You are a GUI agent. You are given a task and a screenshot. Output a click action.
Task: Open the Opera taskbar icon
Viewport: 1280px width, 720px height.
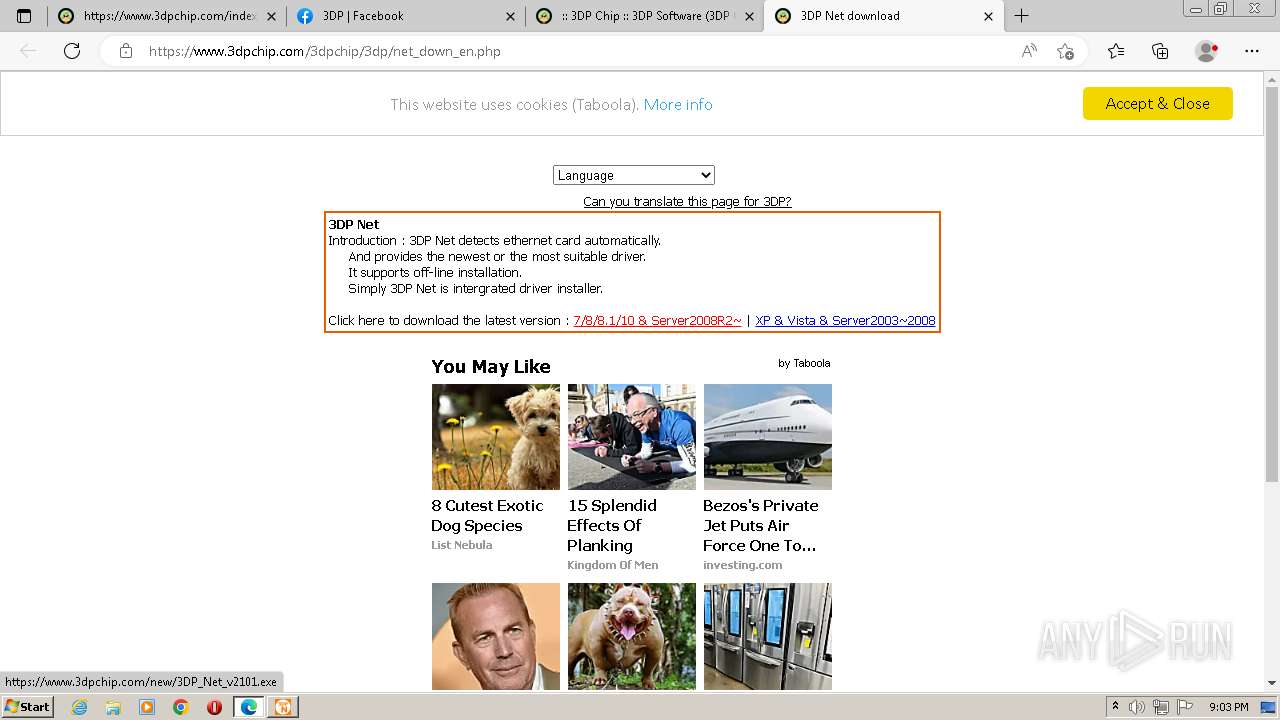coord(214,707)
